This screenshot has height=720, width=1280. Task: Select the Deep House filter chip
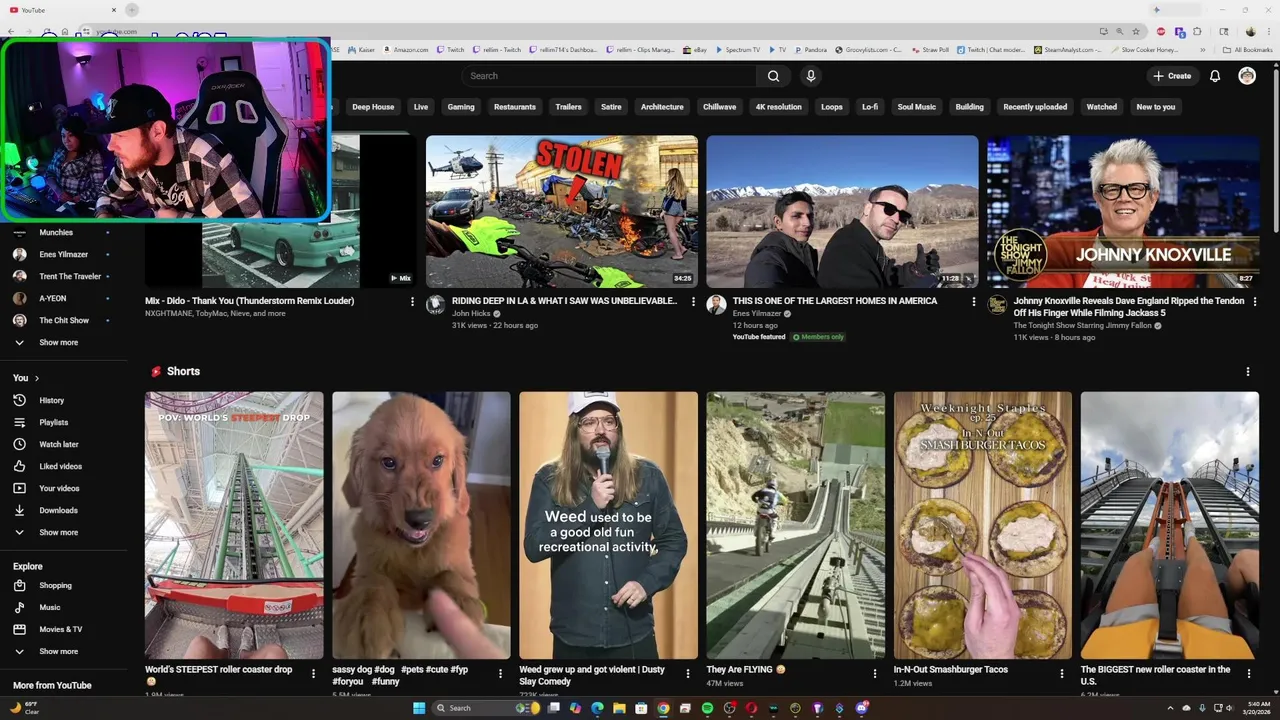(373, 107)
